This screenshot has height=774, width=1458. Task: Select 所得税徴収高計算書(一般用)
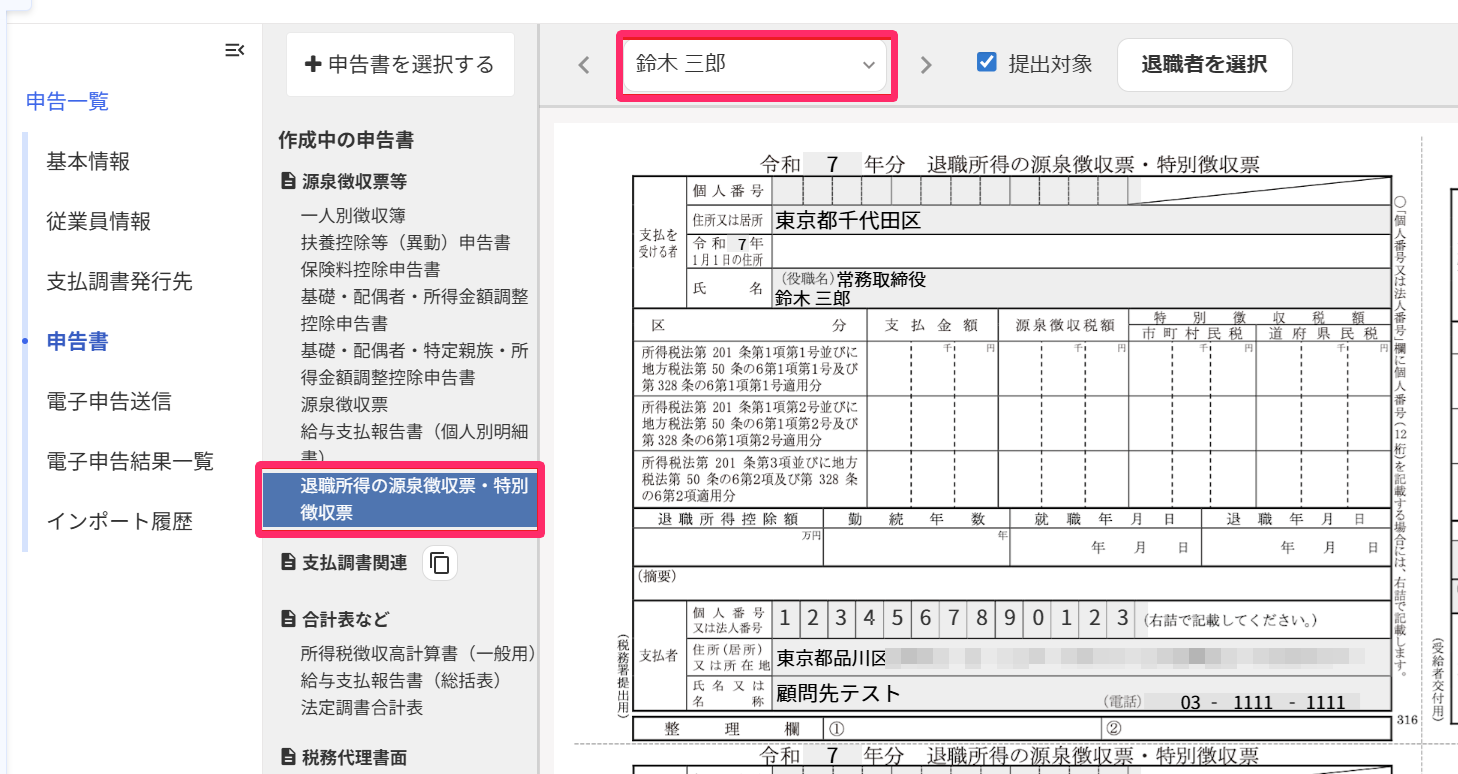pos(418,653)
